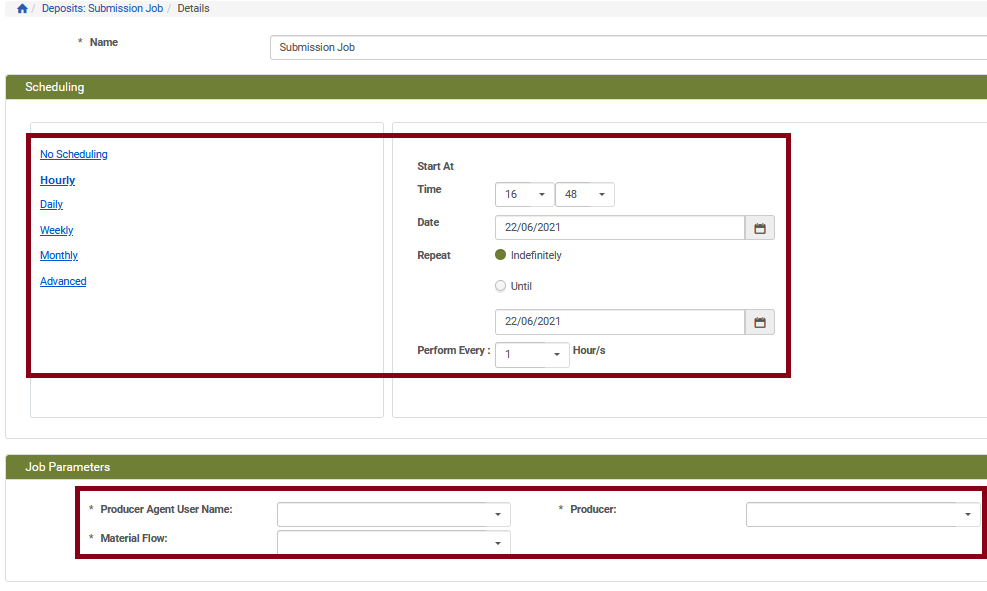Open Producer Agent User Name dropdown
Image resolution: width=987 pixels, height=591 pixels.
click(x=394, y=514)
